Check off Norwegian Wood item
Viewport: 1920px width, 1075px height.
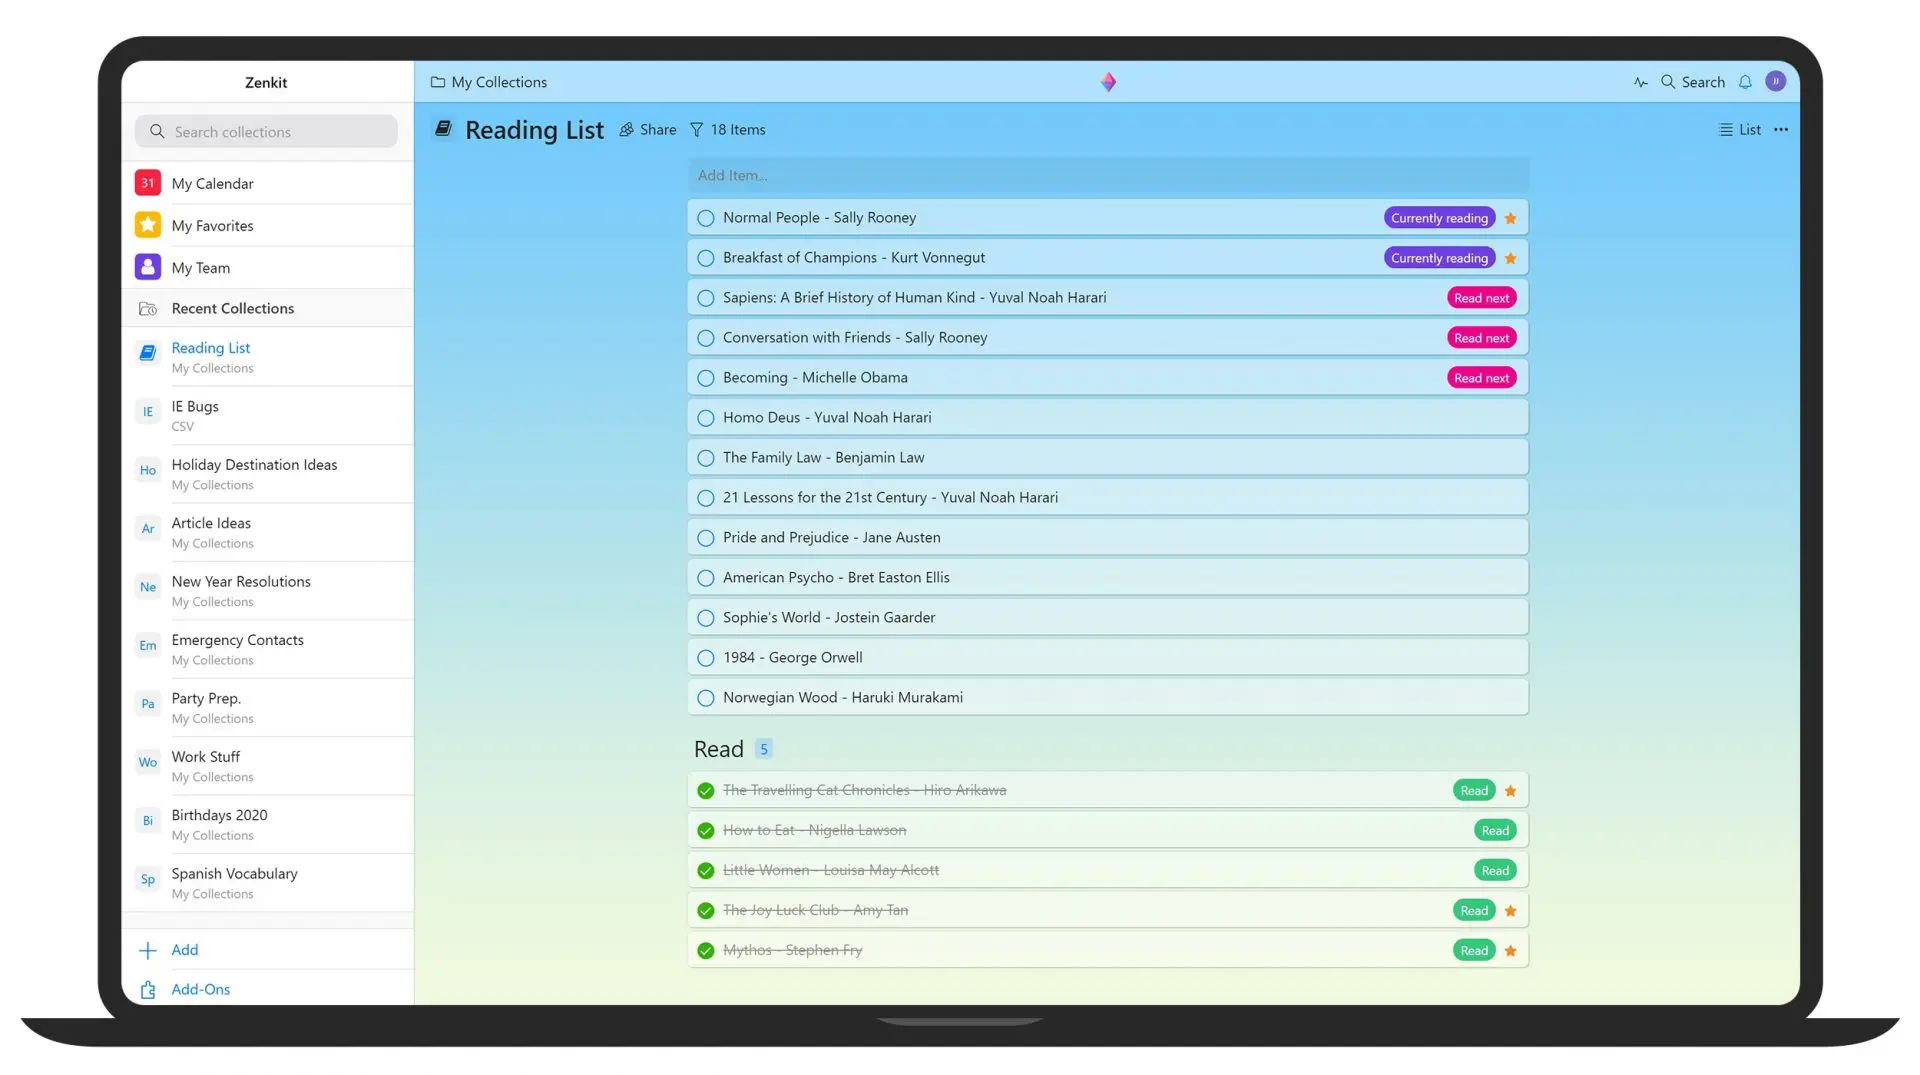(706, 698)
